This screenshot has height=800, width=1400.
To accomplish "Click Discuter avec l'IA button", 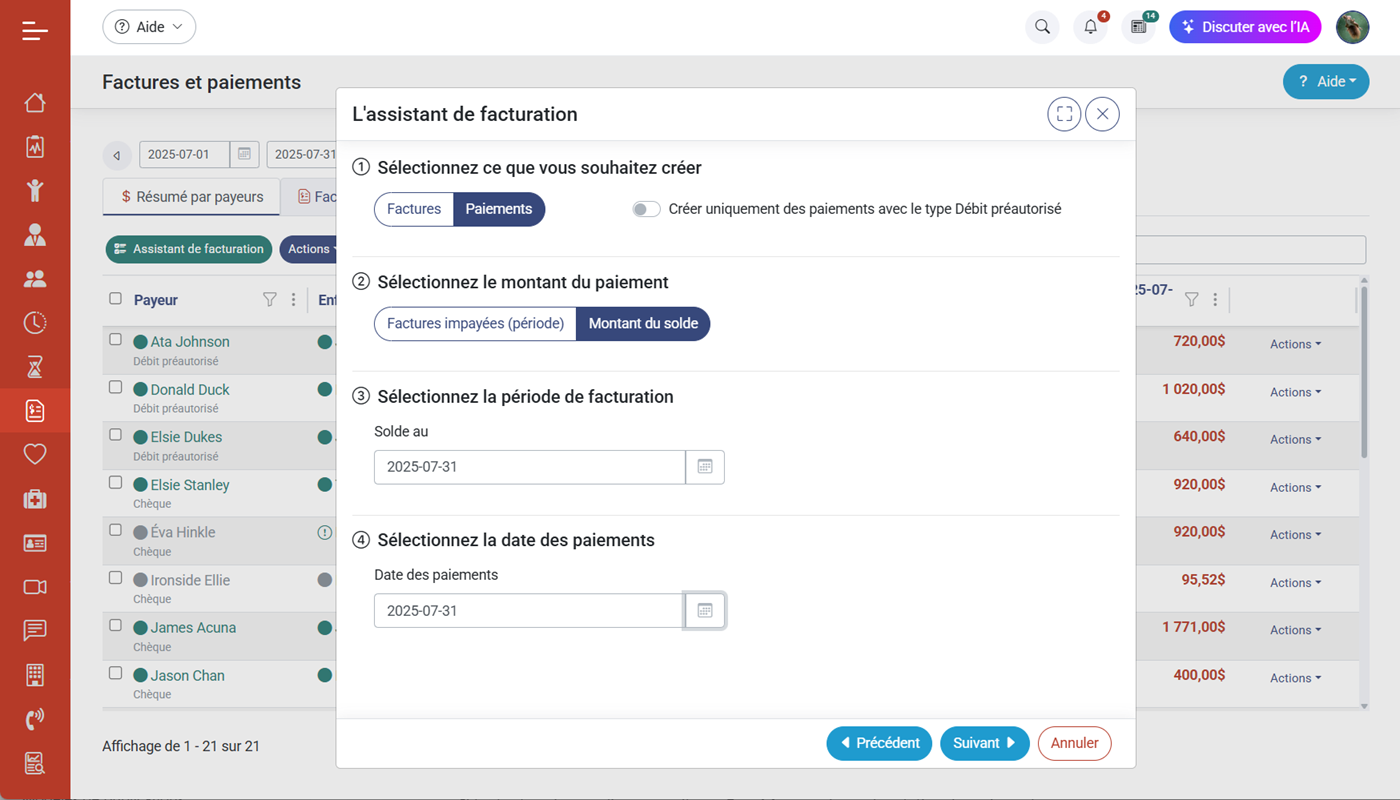I will pyautogui.click(x=1245, y=27).
